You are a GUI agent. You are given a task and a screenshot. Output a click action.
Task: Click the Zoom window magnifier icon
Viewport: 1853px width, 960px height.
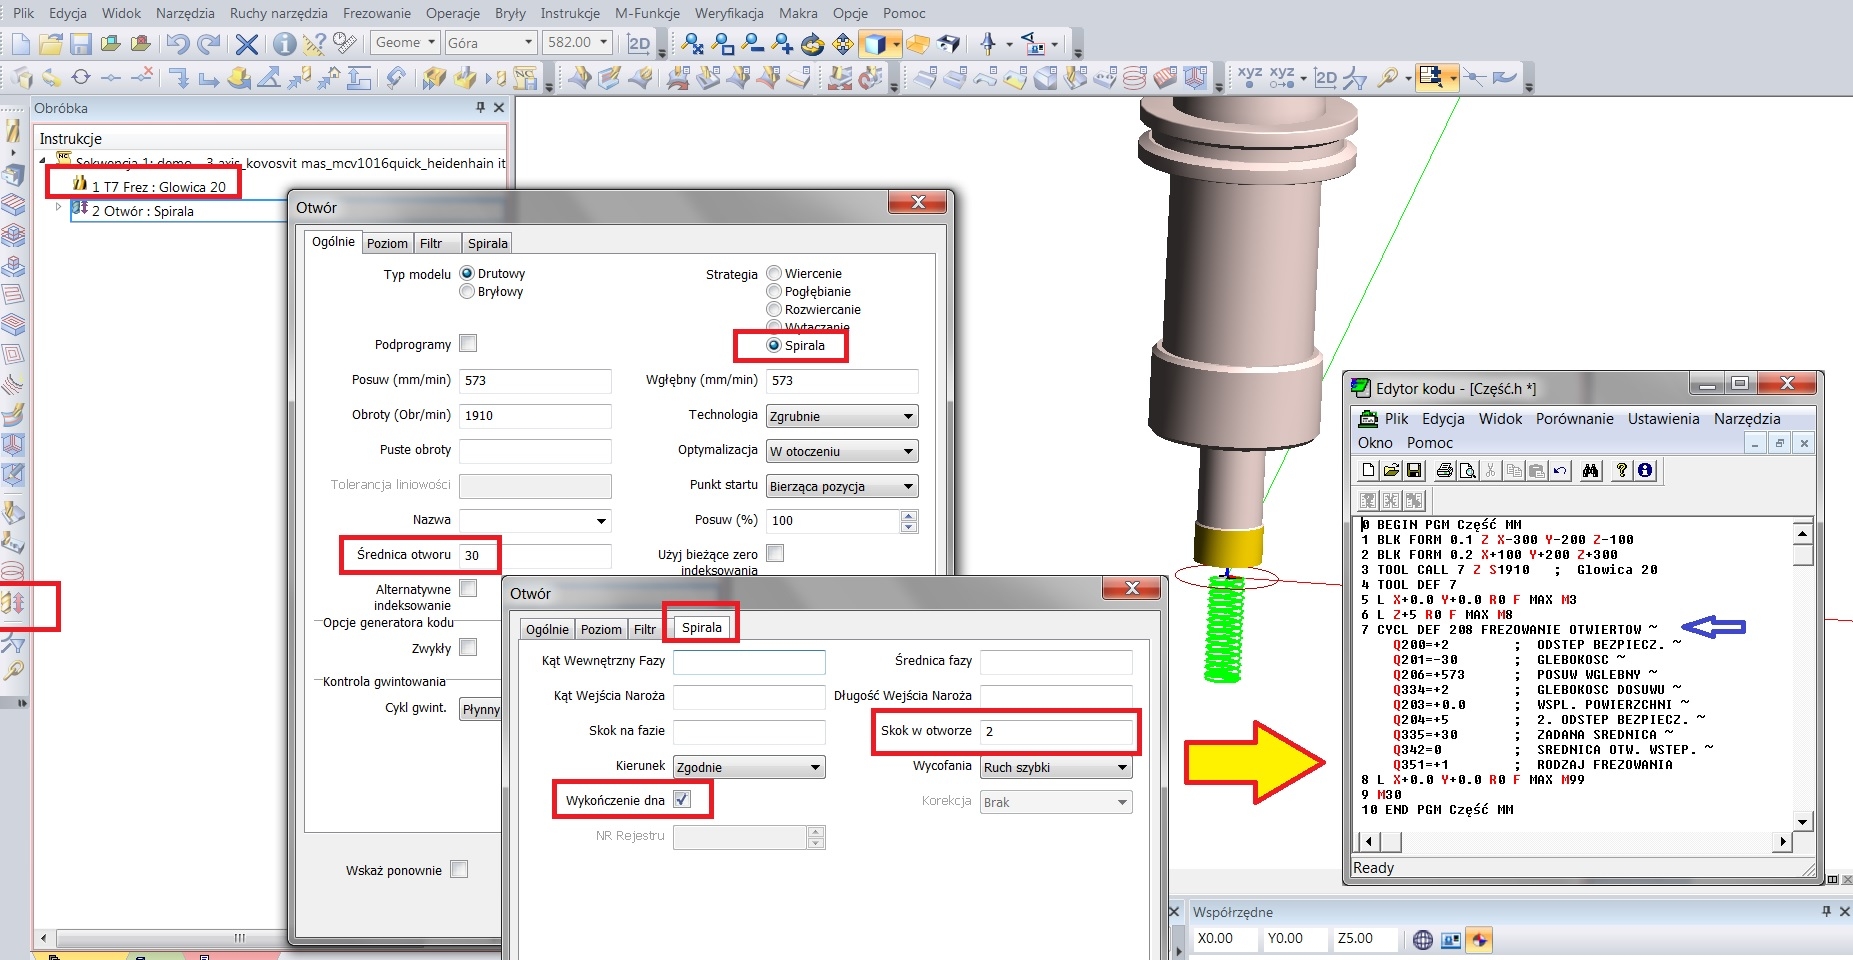723,43
